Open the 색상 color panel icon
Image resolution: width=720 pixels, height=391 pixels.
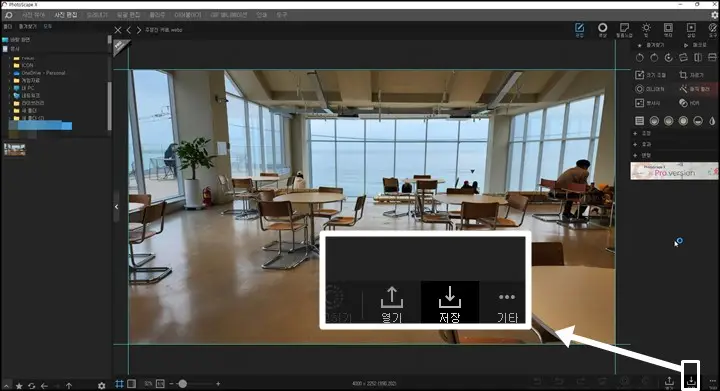point(602,30)
